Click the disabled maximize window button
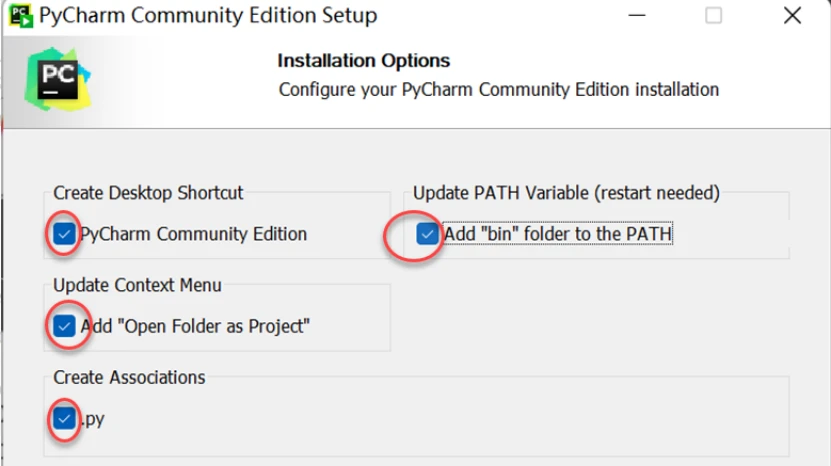The width and height of the screenshot is (831, 466). tap(713, 16)
